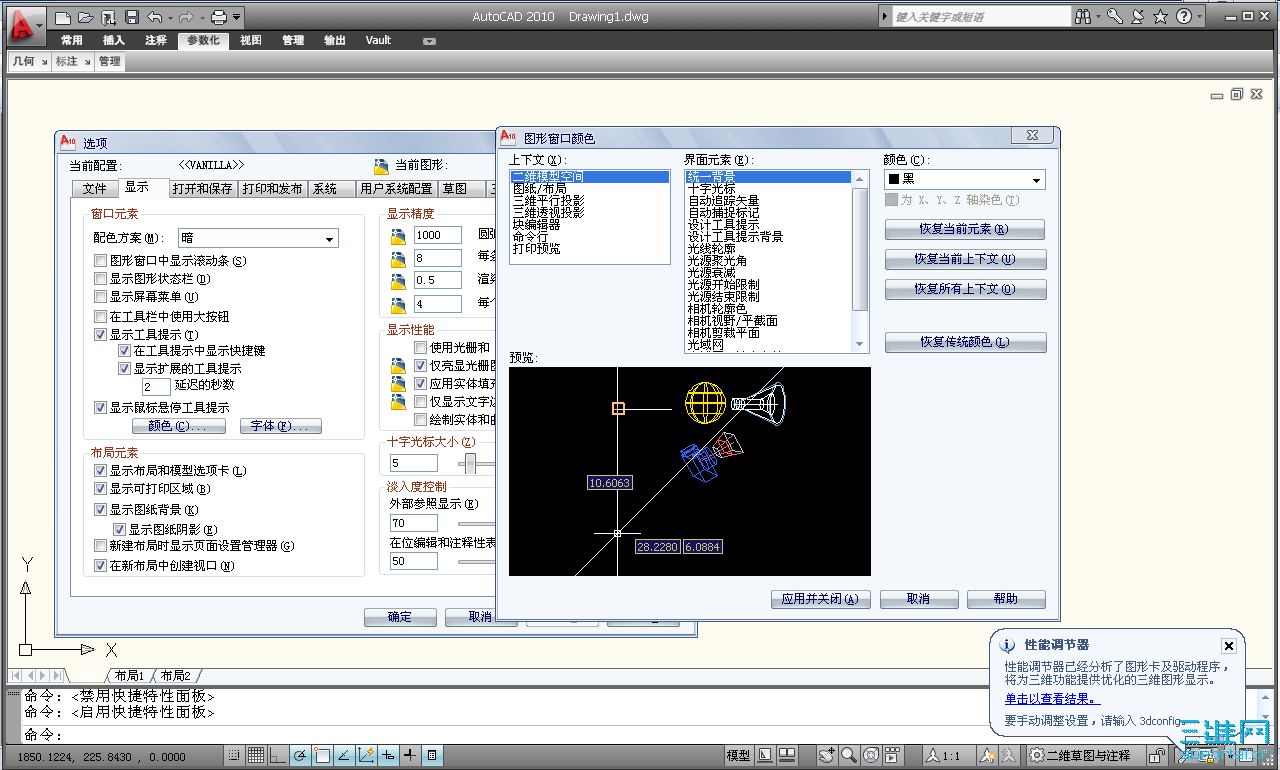Expand the quick access toolbar customize arrow
The width and height of the screenshot is (1280, 770).
point(236,17)
